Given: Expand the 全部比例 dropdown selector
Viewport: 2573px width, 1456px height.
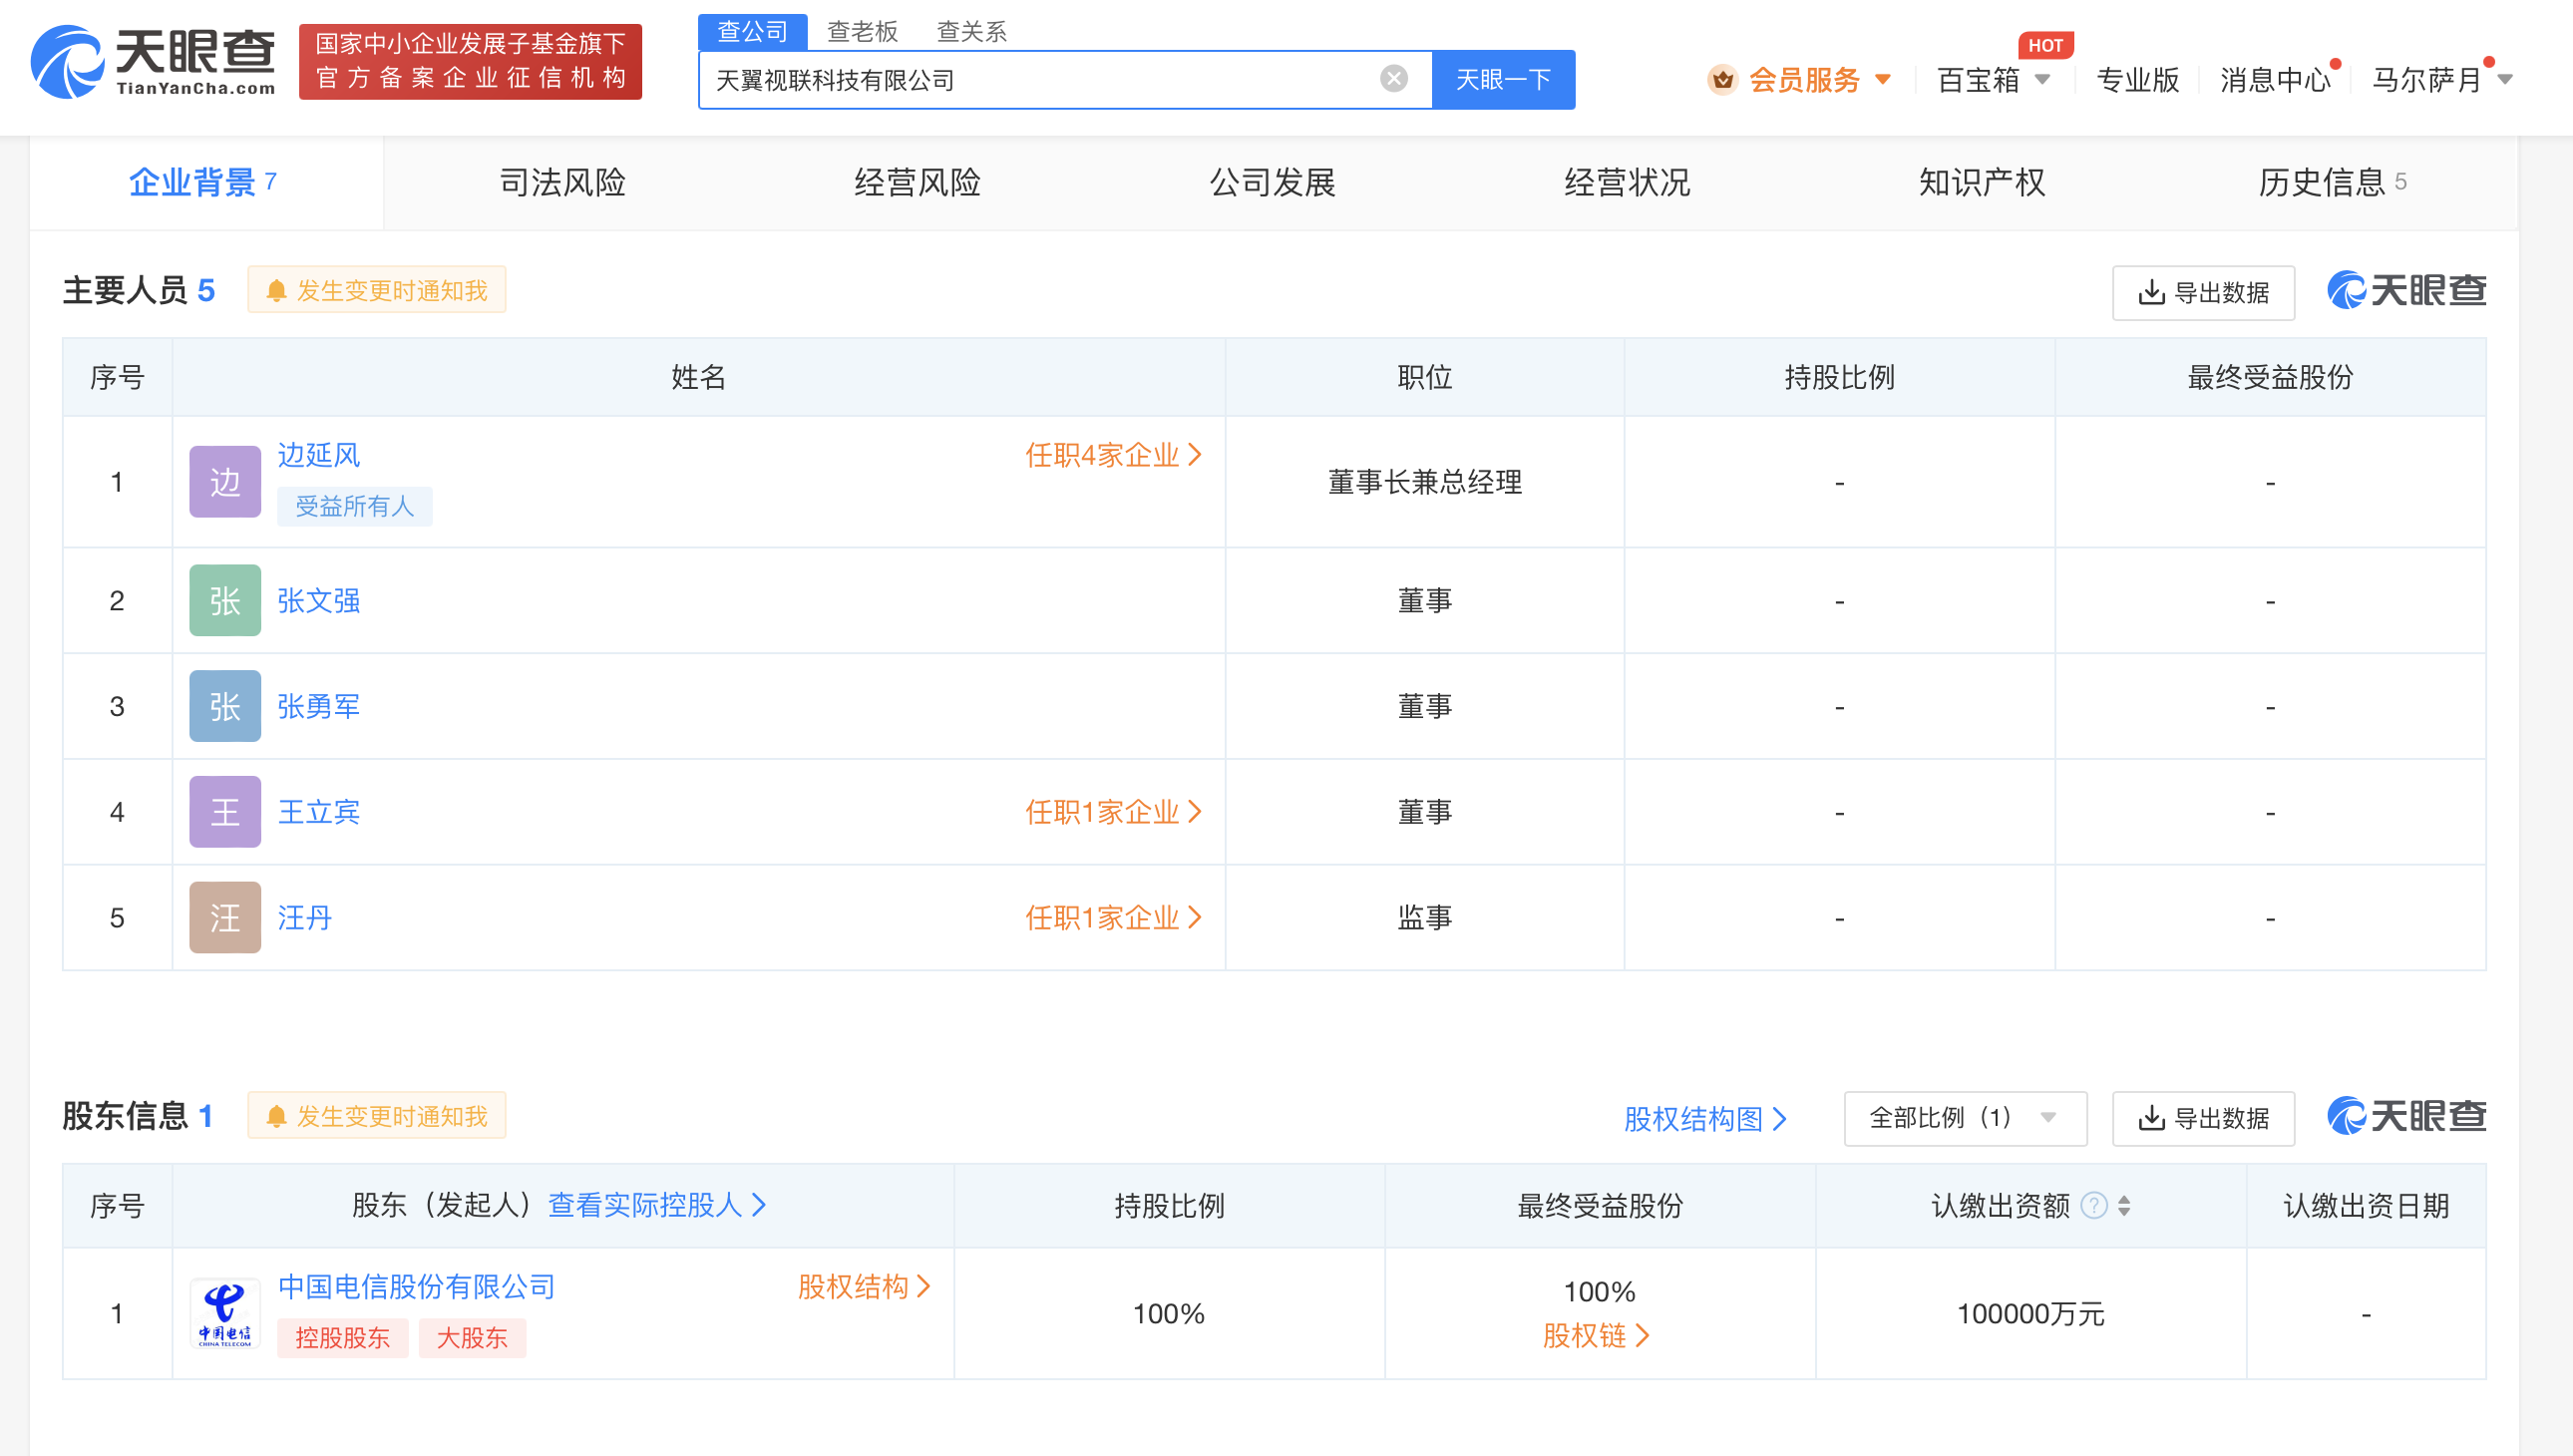Looking at the screenshot, I should click(1962, 1117).
